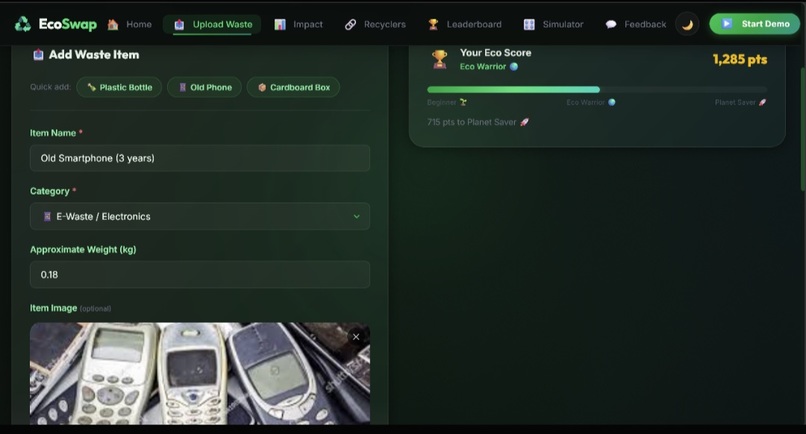This screenshot has height=434, width=806.
Task: Click the page vertical scrollbar
Action: [x=803, y=129]
